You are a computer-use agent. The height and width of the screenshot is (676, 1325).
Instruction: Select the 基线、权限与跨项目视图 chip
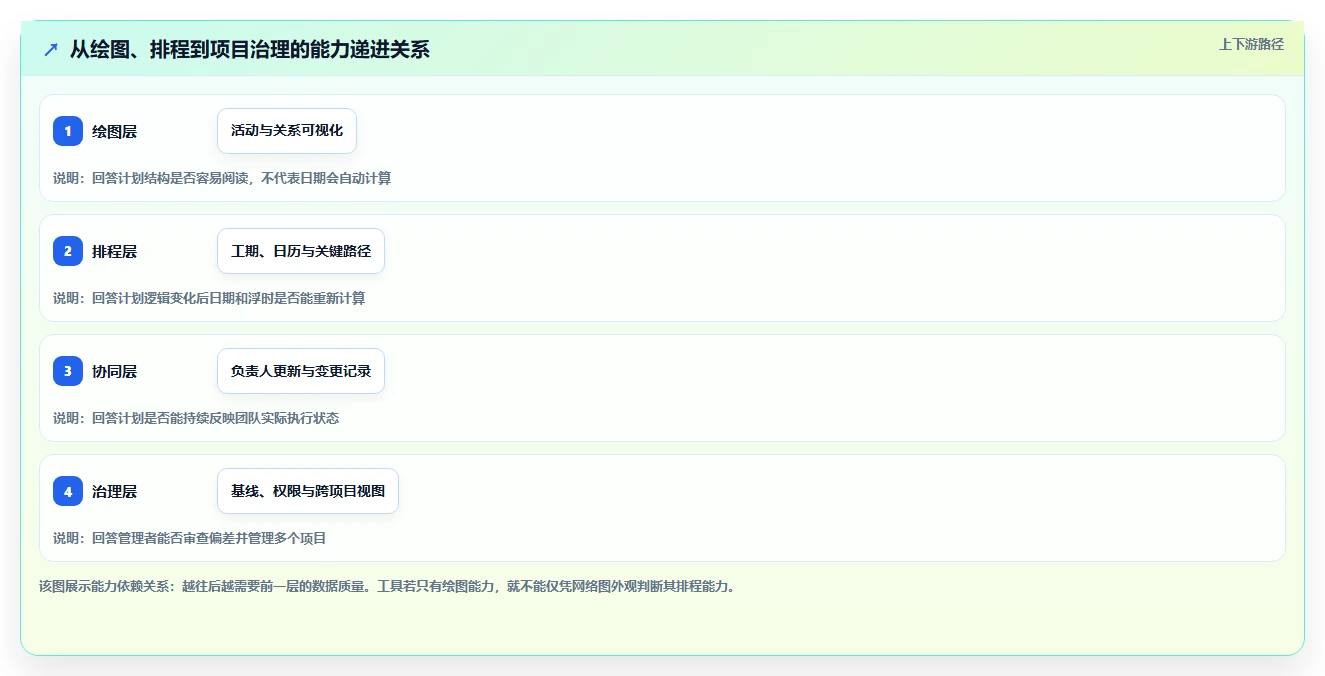tap(308, 491)
